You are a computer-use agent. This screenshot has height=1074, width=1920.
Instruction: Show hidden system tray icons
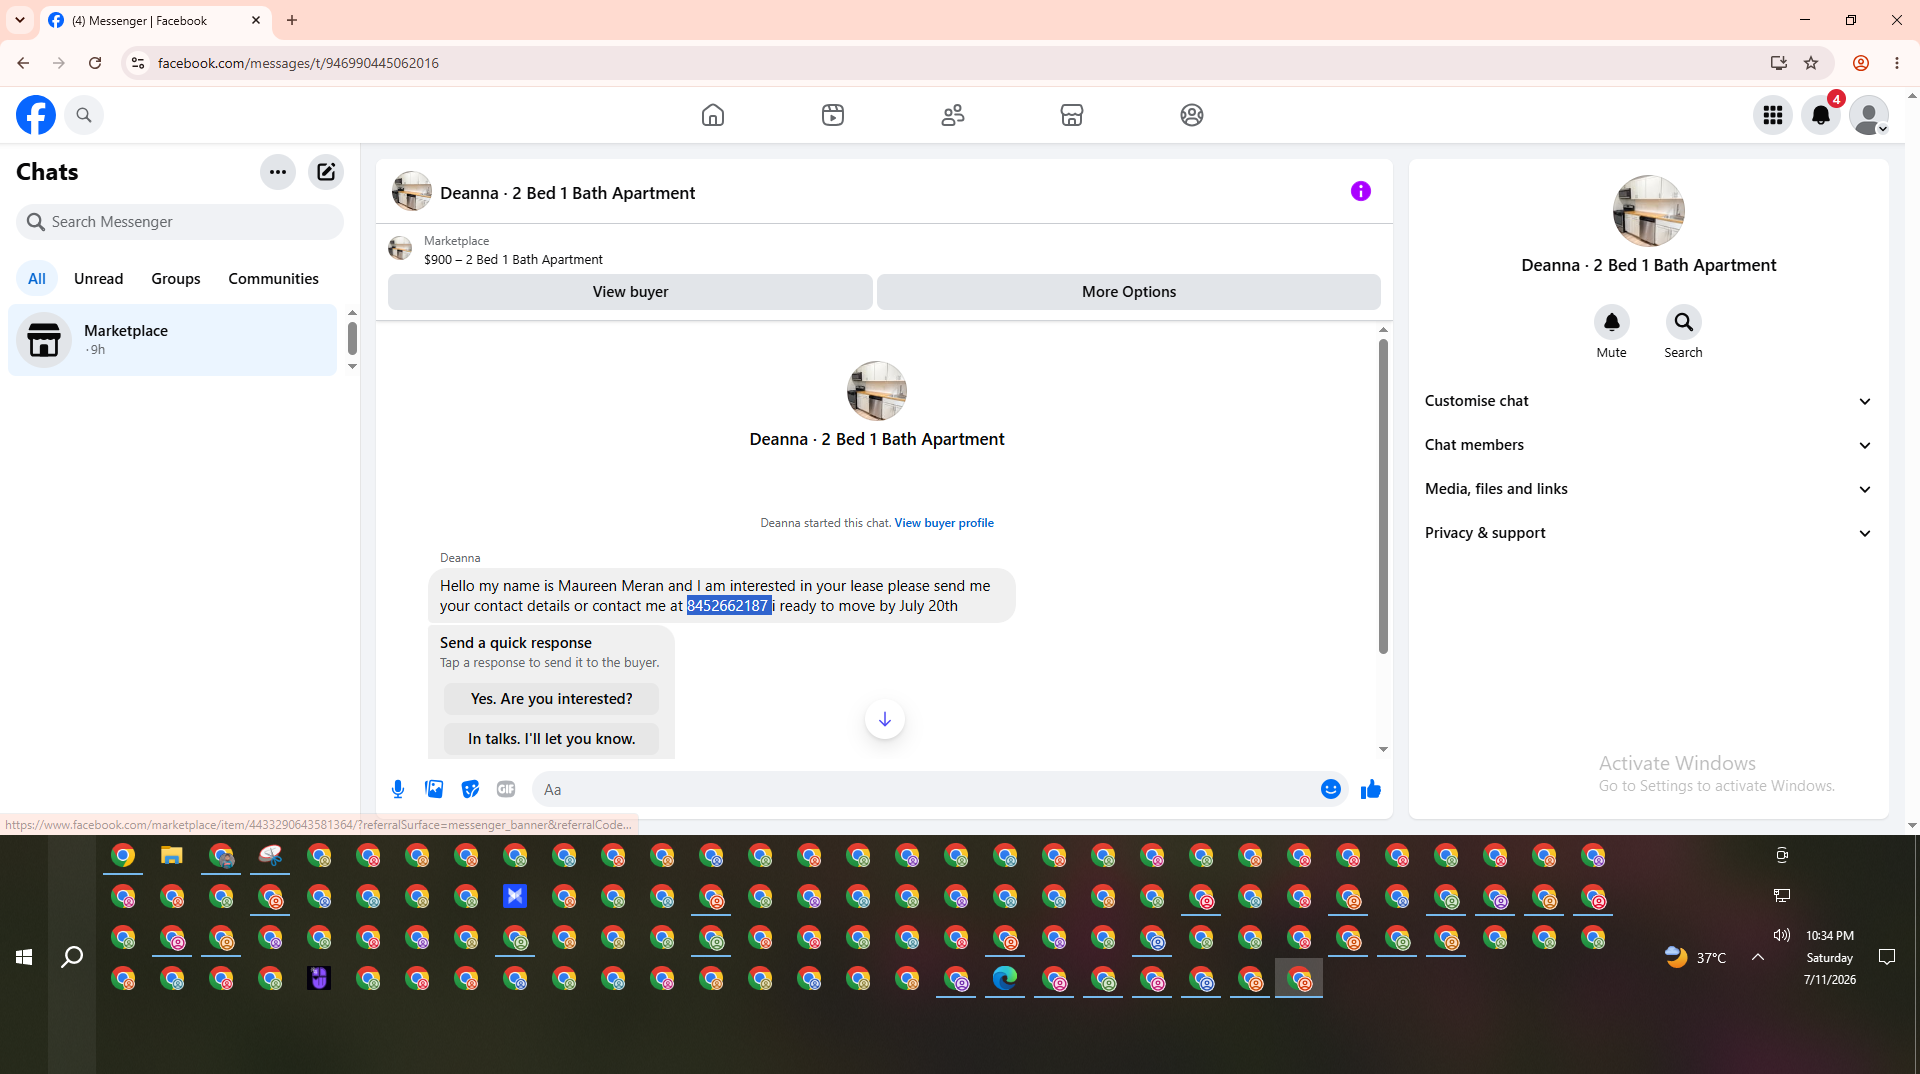(1758, 957)
